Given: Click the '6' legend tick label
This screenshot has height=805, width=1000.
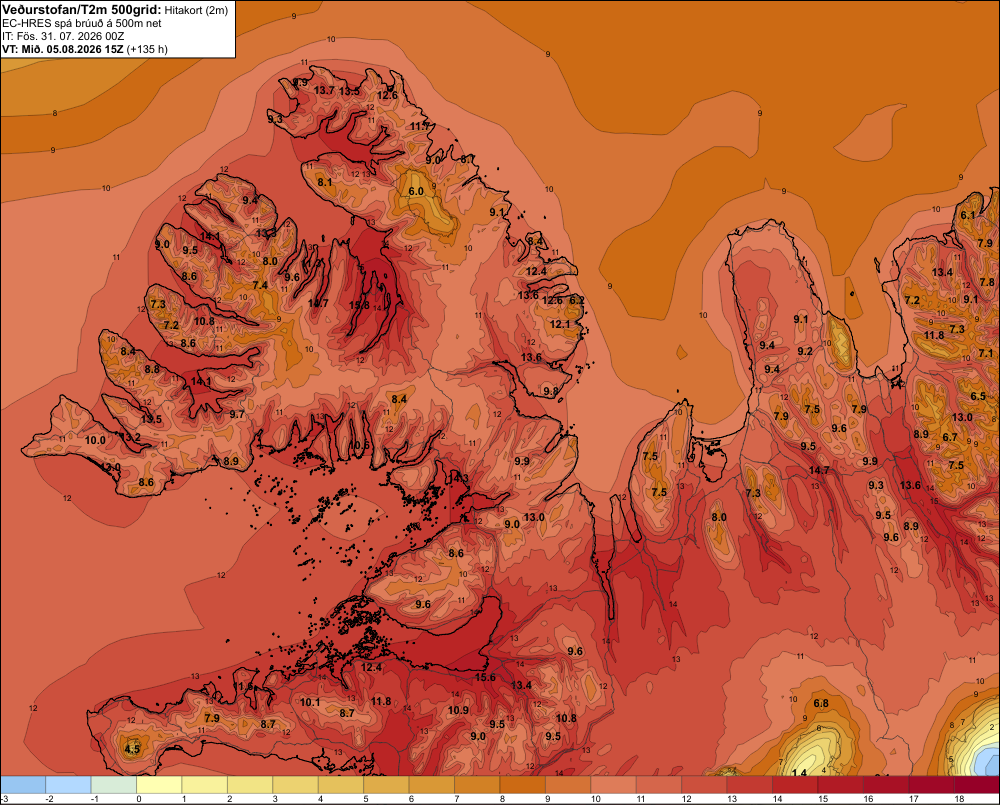Looking at the screenshot, I should coord(413,799).
